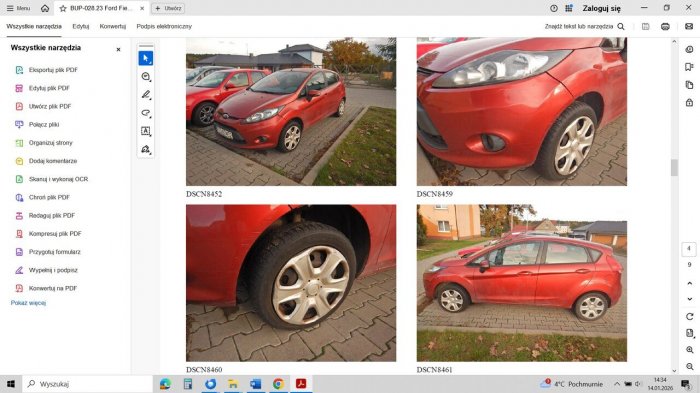Open the freehand draw lasso tool
This screenshot has width=700, height=393.
(x=146, y=113)
